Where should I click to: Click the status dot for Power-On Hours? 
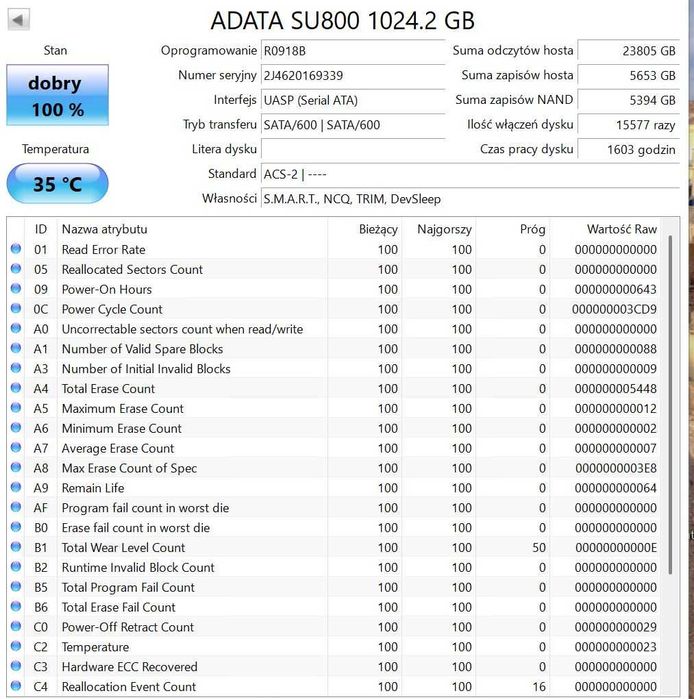click(x=16, y=288)
